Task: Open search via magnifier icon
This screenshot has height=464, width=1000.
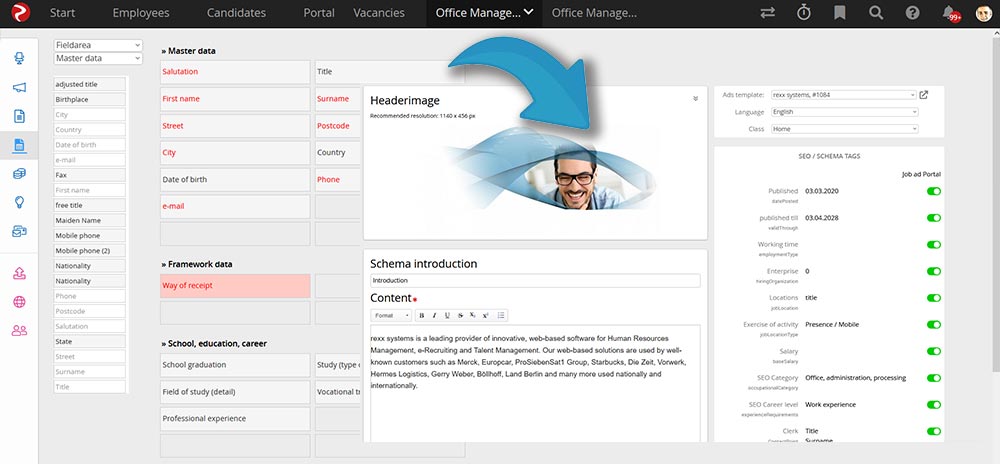Action: tap(876, 13)
